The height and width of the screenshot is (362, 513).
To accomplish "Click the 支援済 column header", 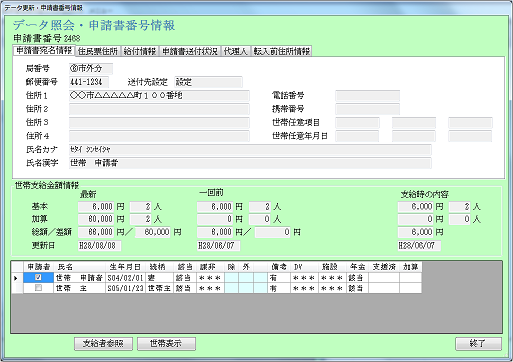I will tap(384, 267).
